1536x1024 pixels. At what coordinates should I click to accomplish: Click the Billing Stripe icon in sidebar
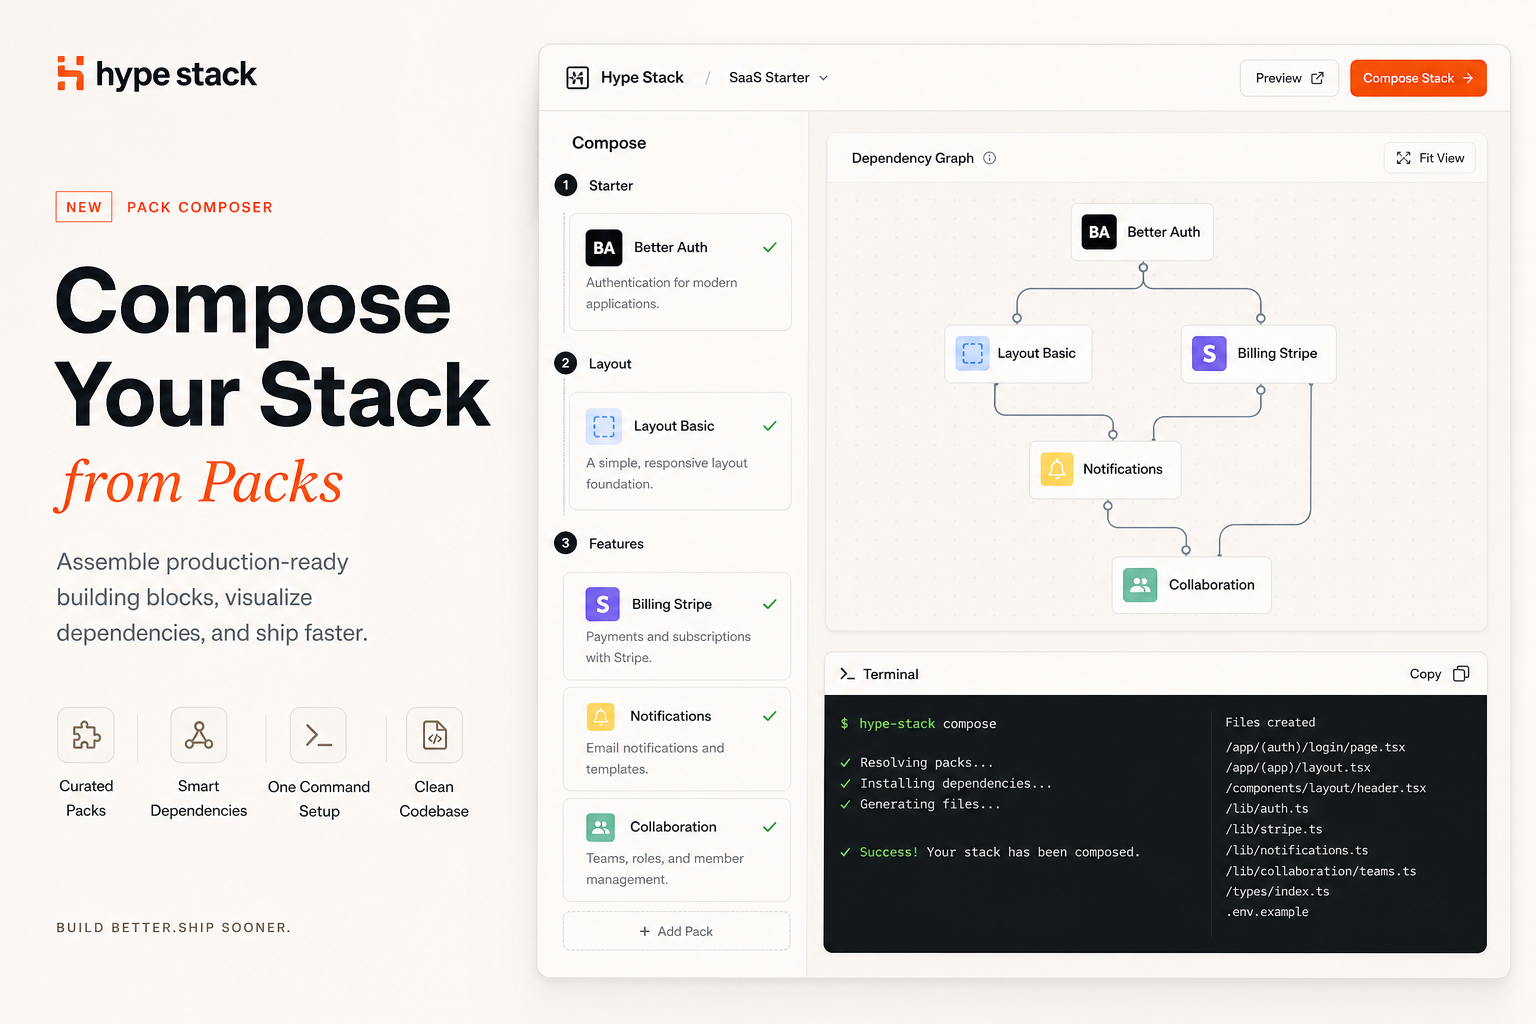point(602,604)
